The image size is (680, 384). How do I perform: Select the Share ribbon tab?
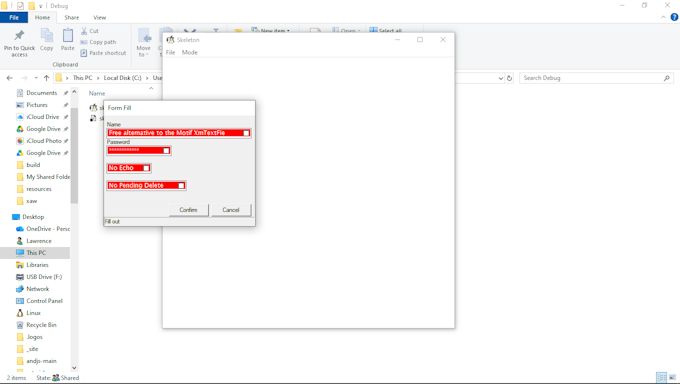pos(72,18)
